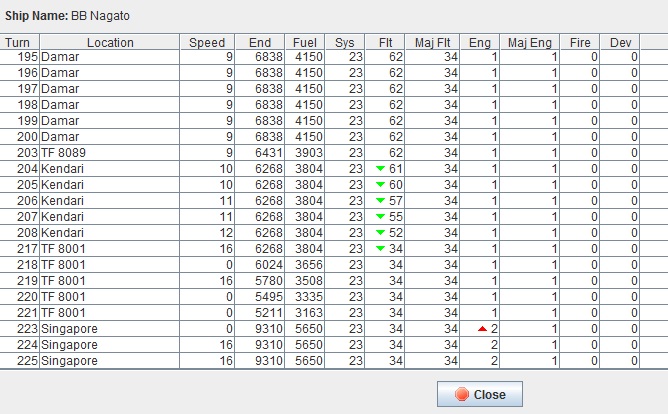Click Speed value 16 in turn 217 row
Viewport: 668px width, 414px height.
point(207,248)
